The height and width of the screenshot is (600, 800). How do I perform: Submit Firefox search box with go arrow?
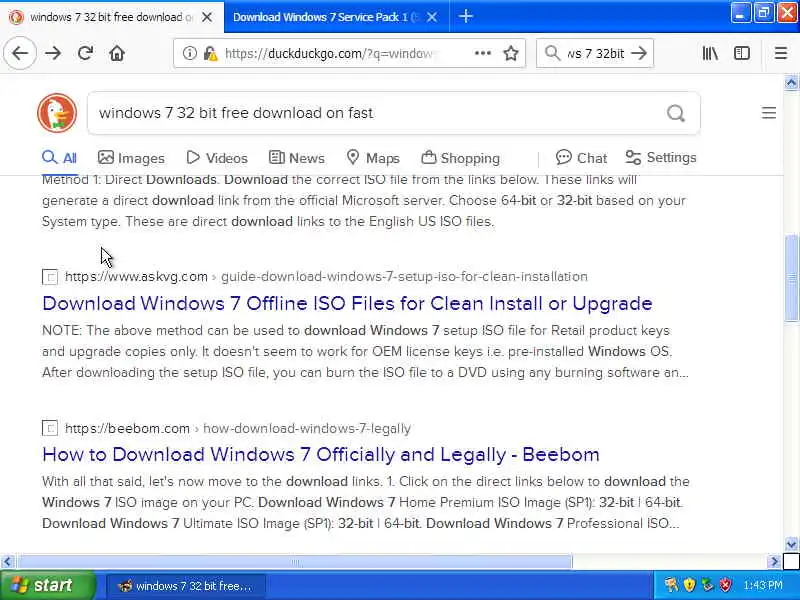tap(639, 53)
